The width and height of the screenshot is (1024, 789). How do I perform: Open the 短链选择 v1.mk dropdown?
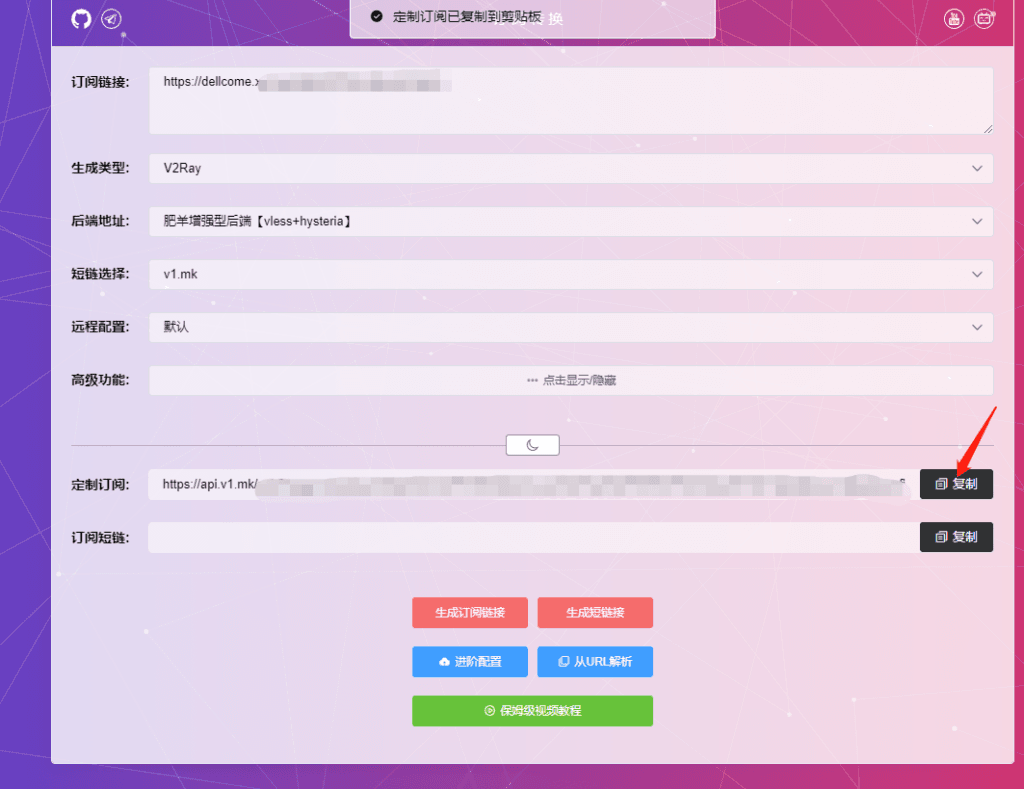[x=570, y=274]
